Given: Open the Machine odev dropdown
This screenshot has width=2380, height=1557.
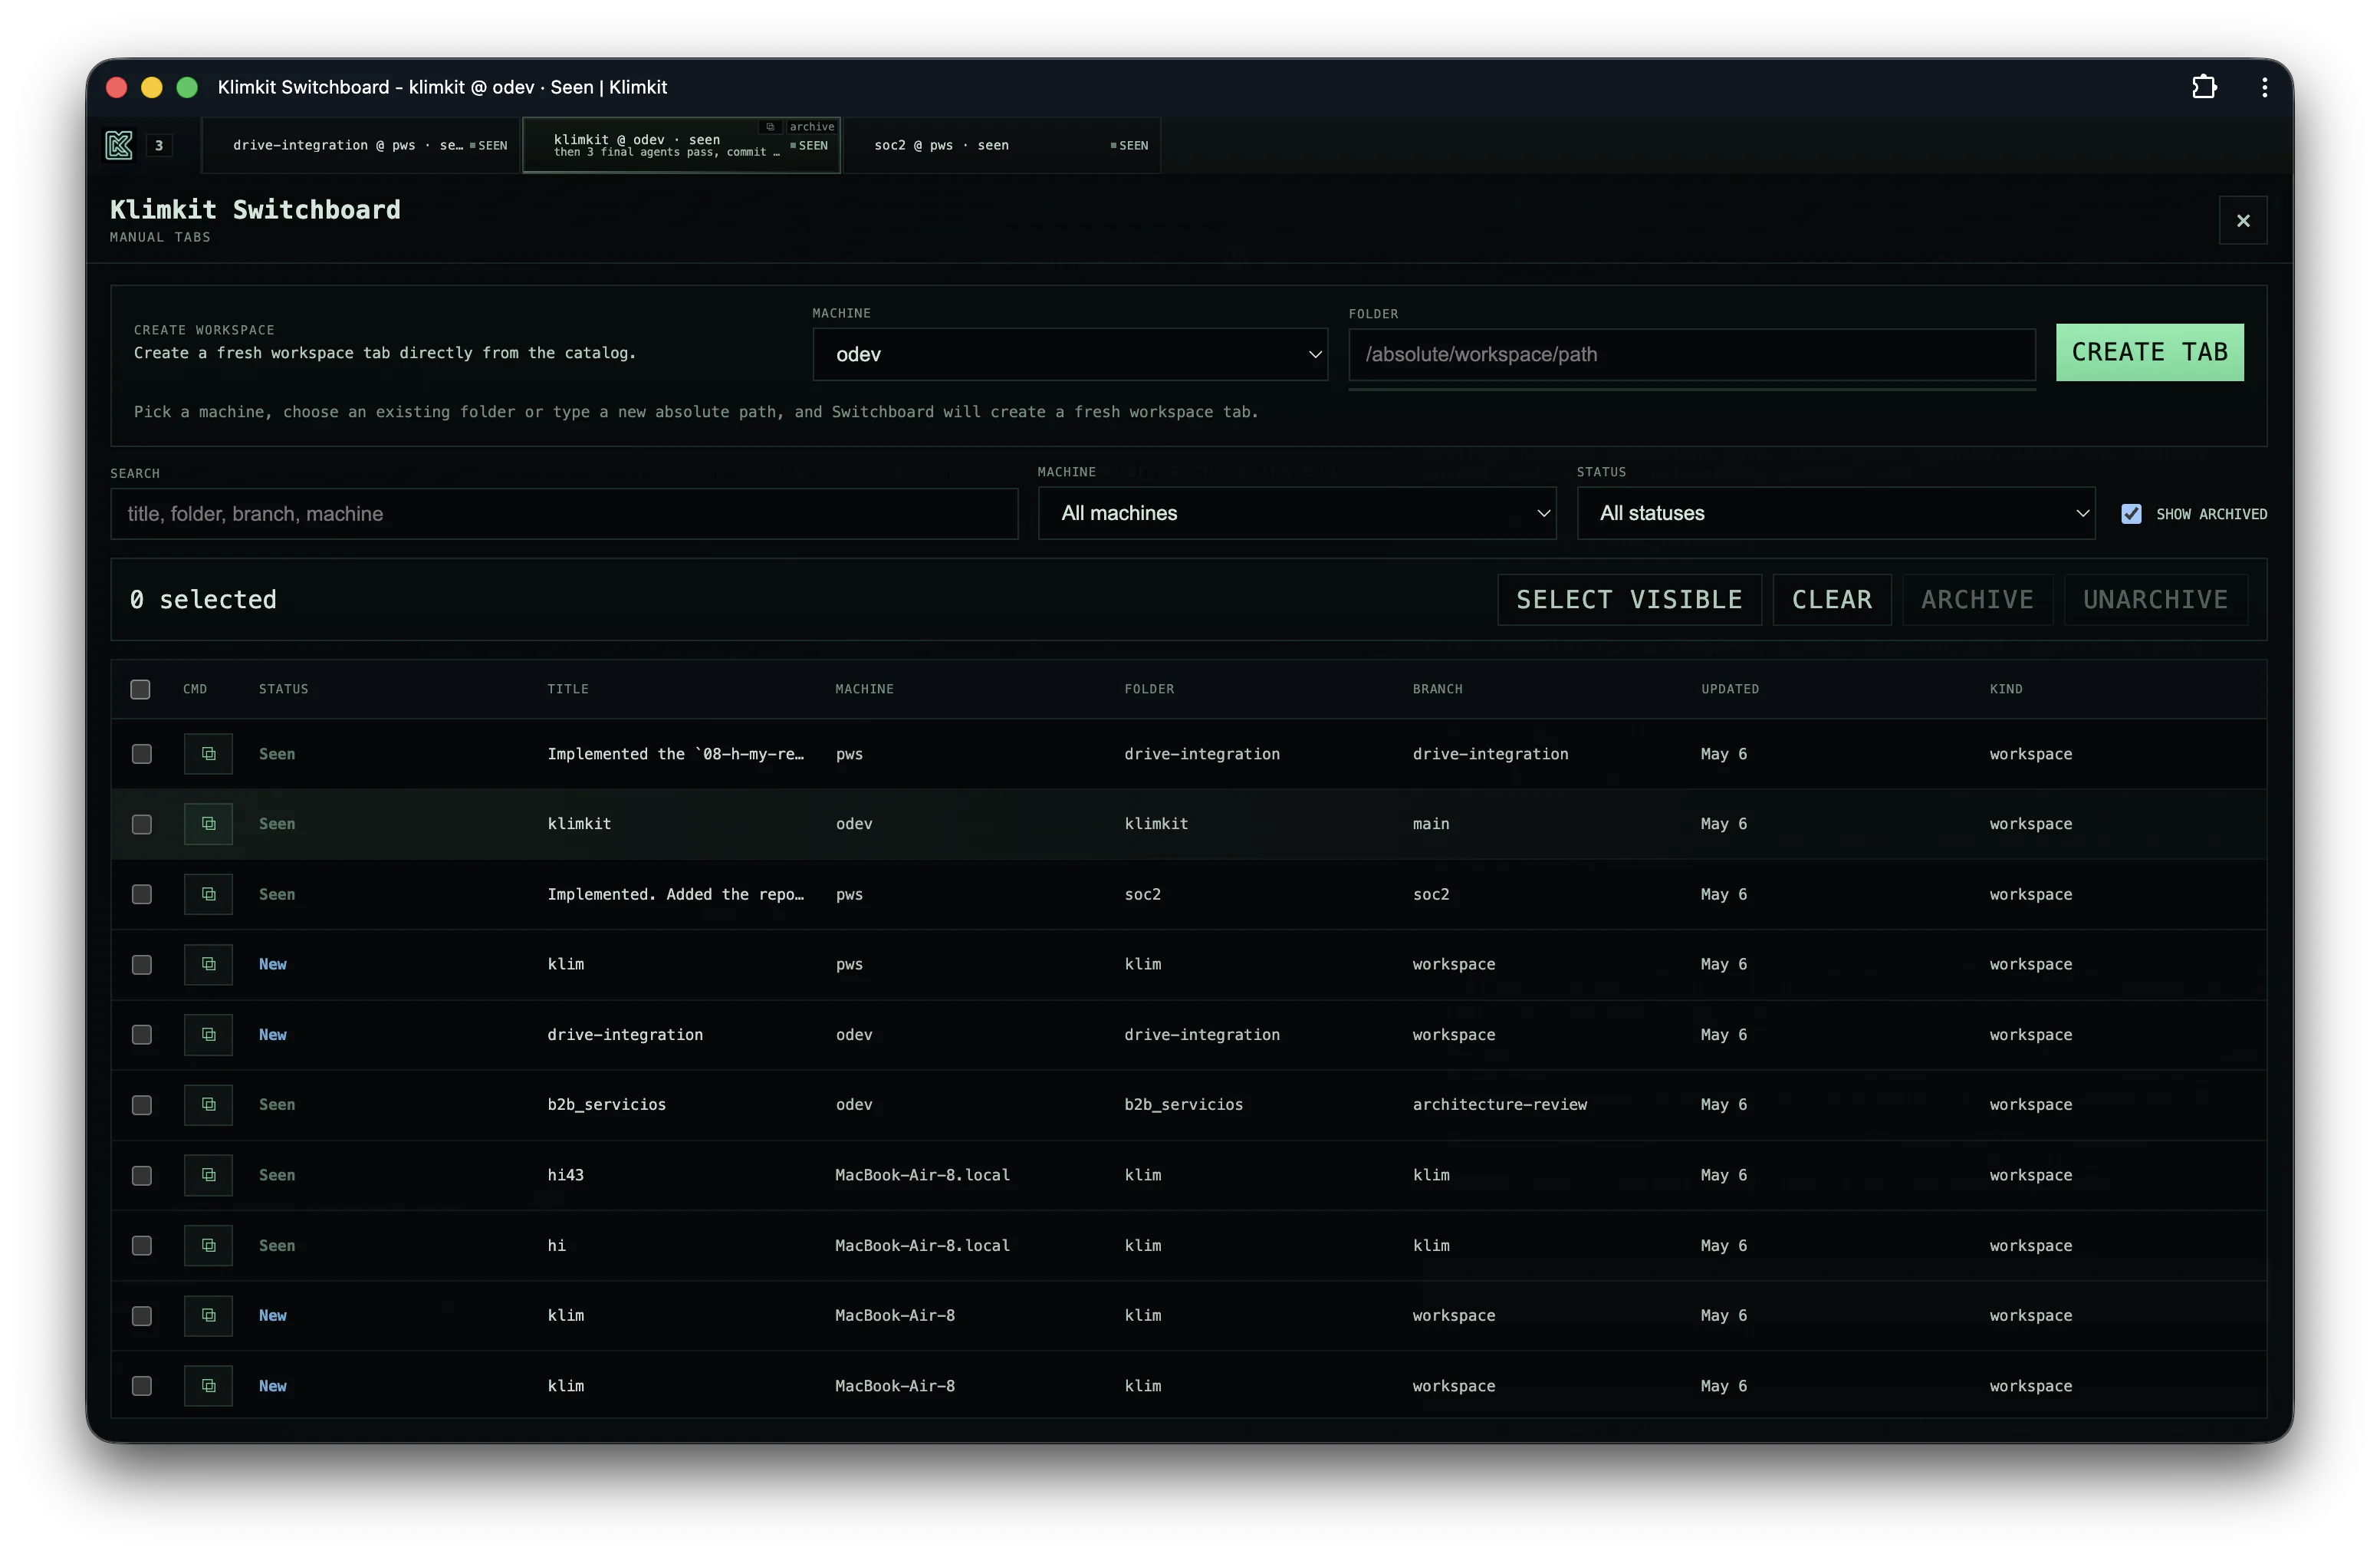Looking at the screenshot, I should point(1069,354).
